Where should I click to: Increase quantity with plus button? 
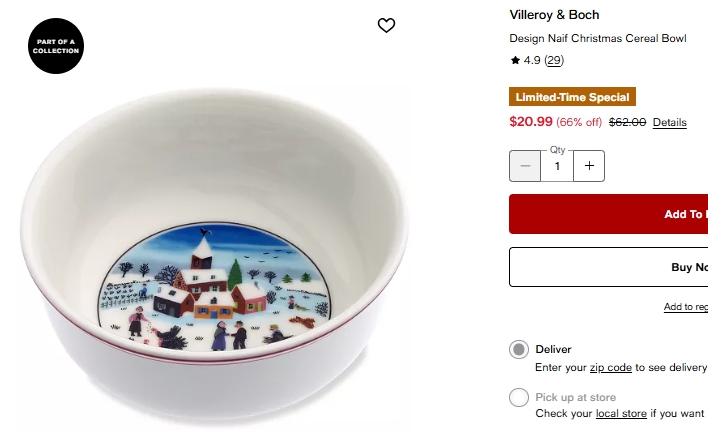click(589, 166)
